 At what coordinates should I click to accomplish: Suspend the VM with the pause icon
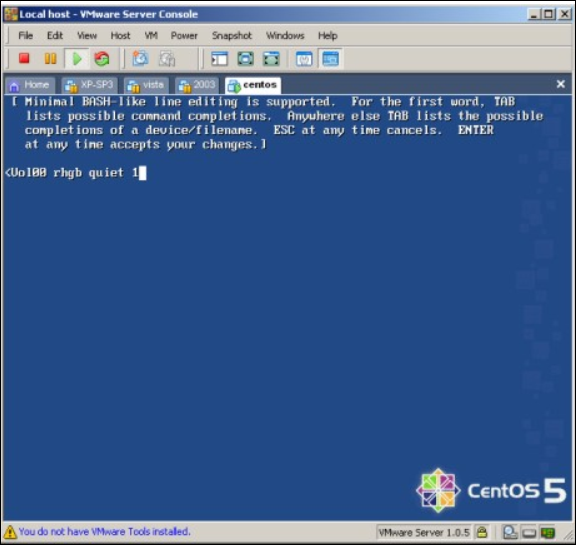[x=50, y=58]
